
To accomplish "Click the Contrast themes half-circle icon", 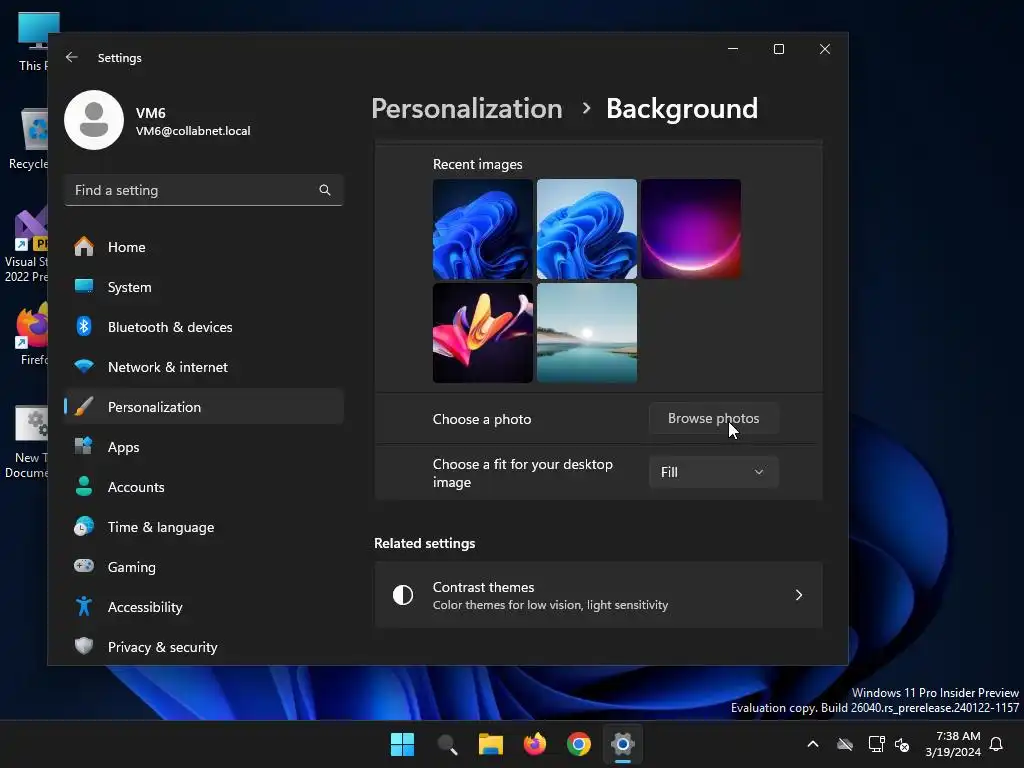I will pyautogui.click(x=403, y=595).
